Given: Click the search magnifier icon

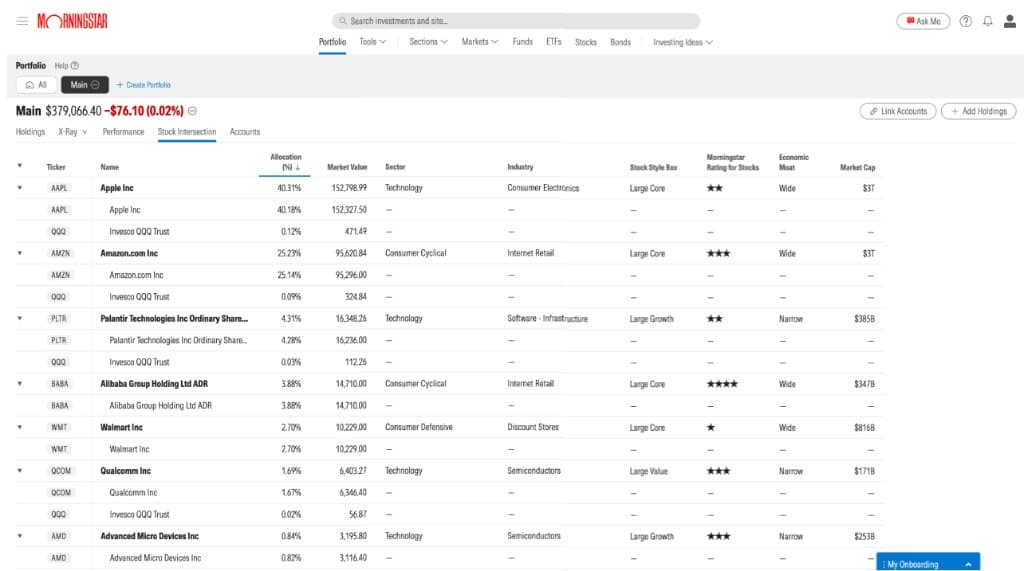Looking at the screenshot, I should click(342, 21).
